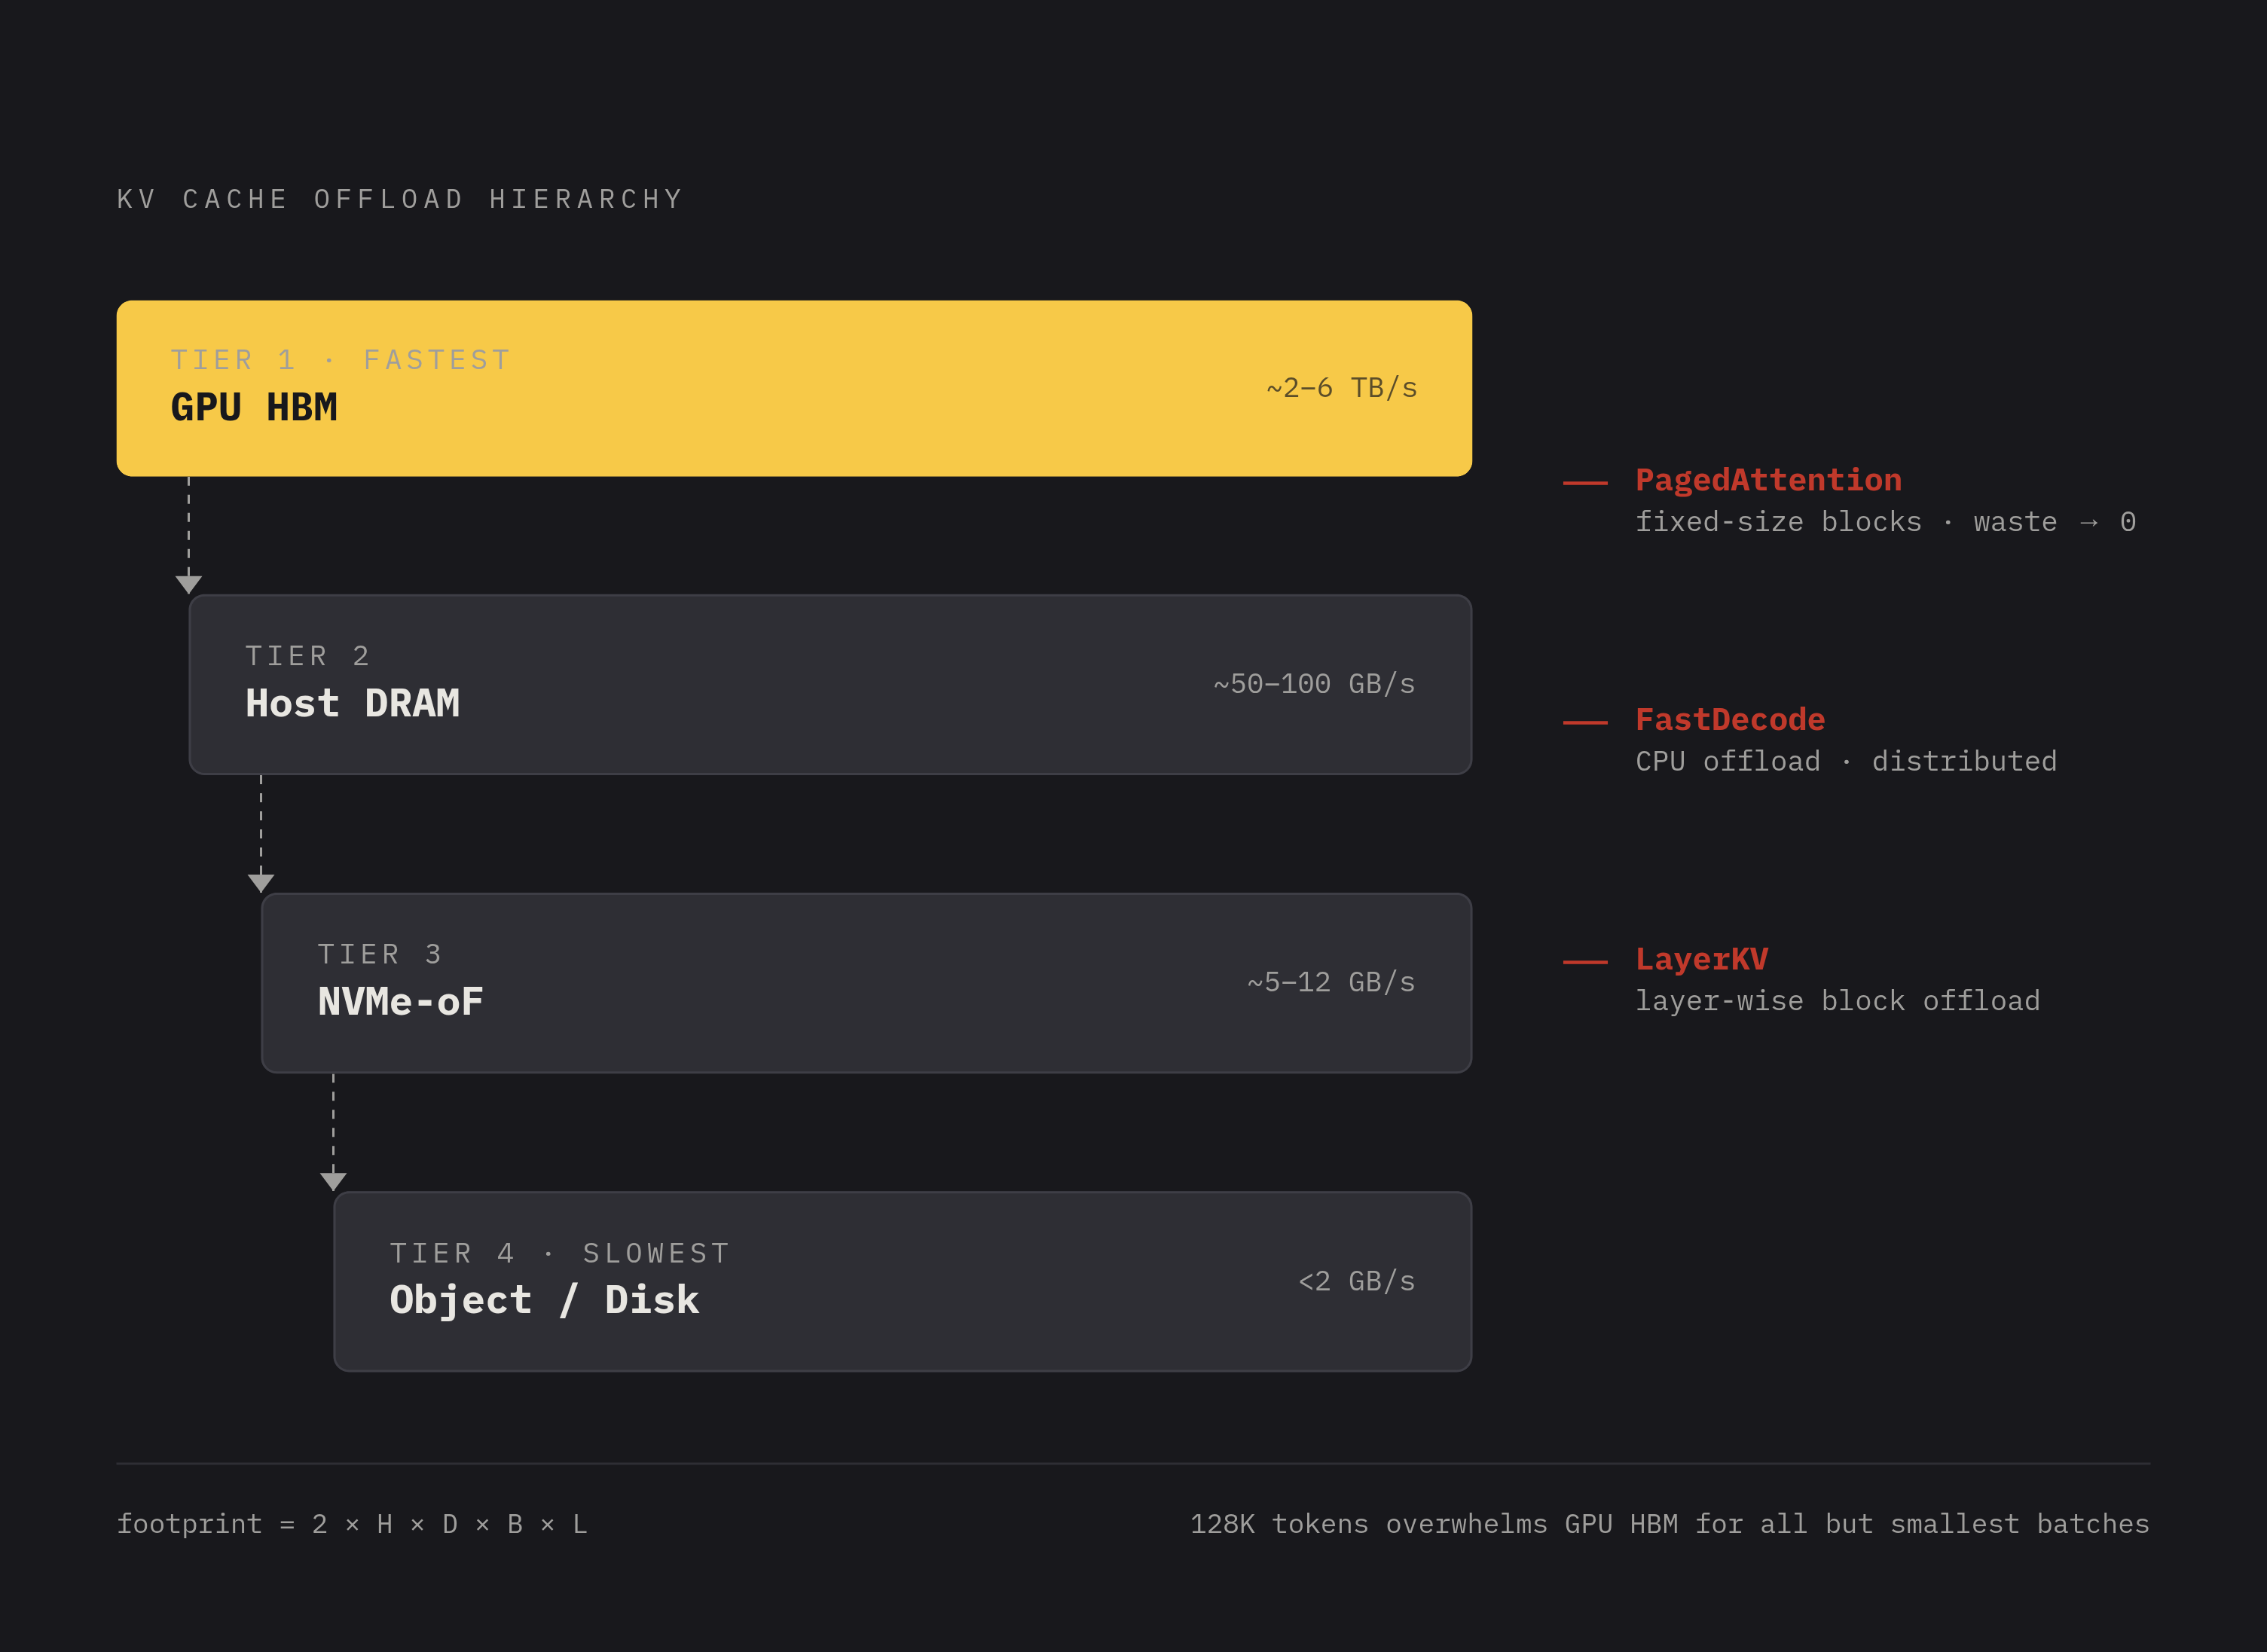
Task: Click the footprint formula text
Action: click(x=352, y=1524)
